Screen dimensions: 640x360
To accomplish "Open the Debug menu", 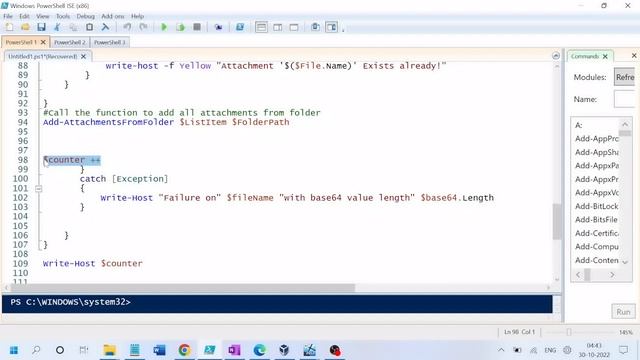I will [x=85, y=16].
